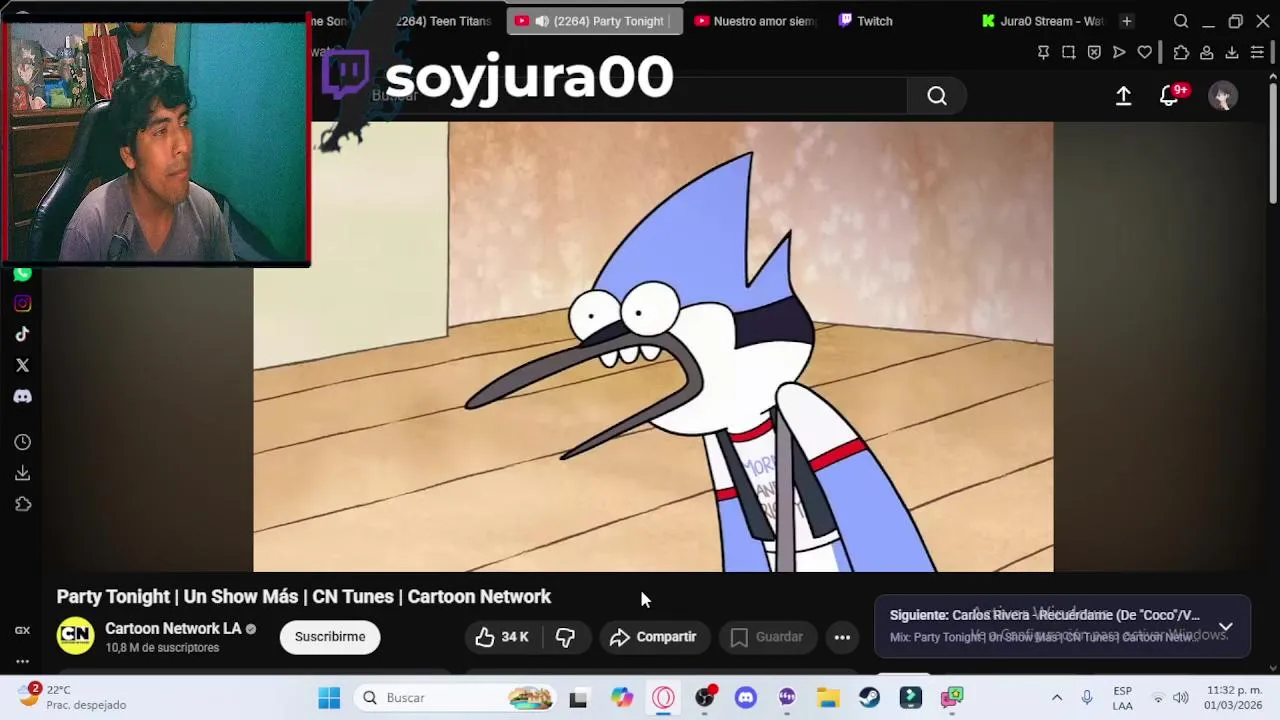
Task: Open Instagram from the browser sidebar
Action: (22, 303)
